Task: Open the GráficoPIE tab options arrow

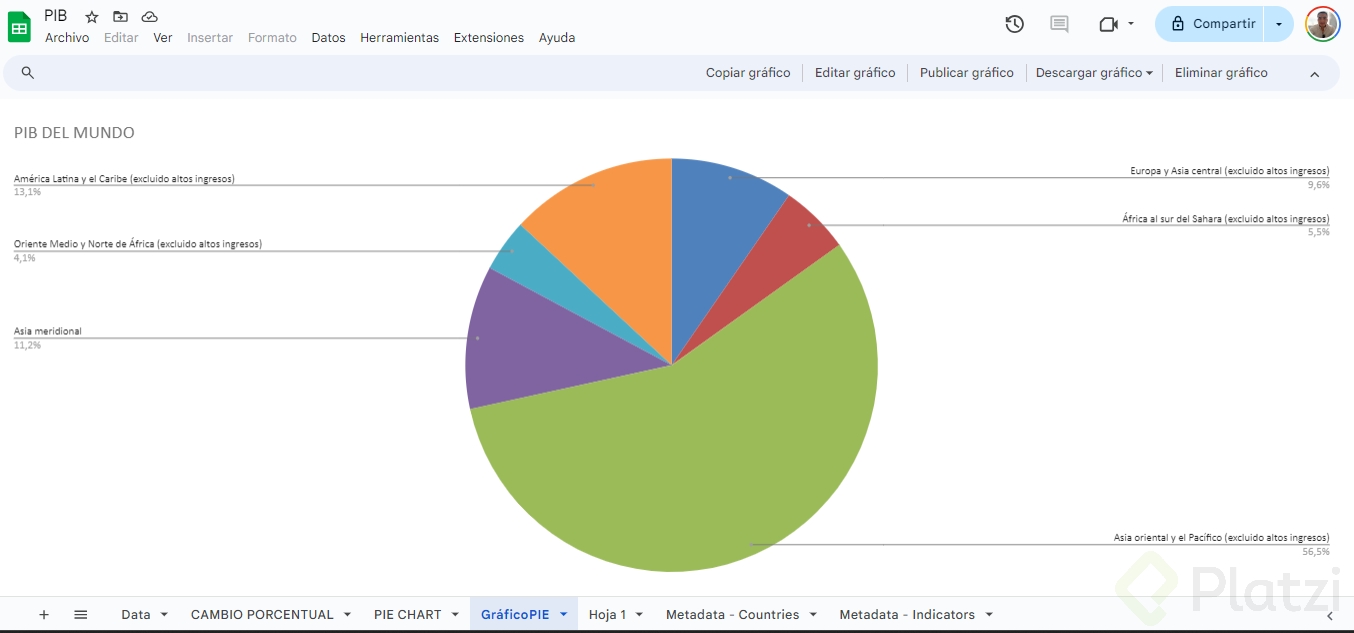Action: pos(563,615)
